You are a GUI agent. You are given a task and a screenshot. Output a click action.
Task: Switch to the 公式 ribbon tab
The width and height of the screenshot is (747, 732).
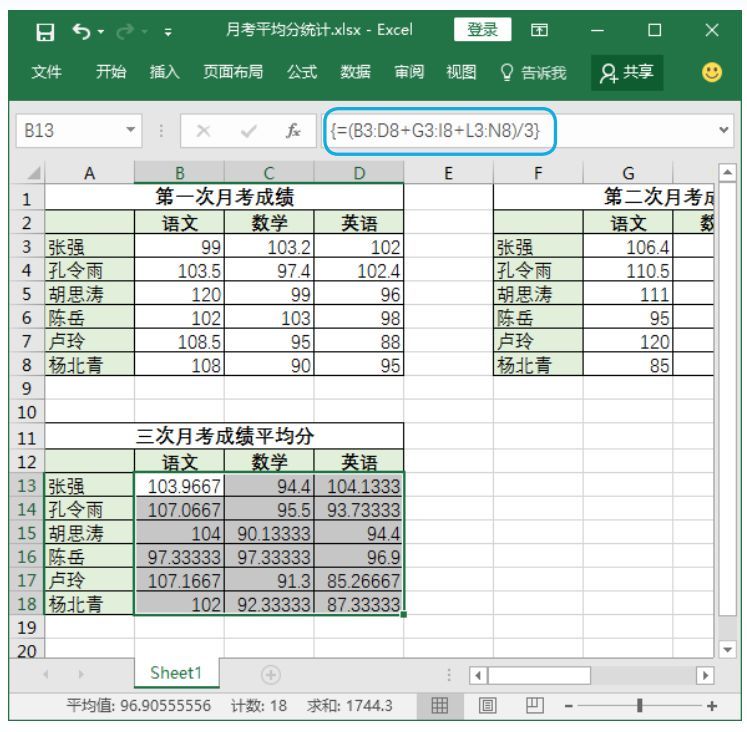(302, 72)
